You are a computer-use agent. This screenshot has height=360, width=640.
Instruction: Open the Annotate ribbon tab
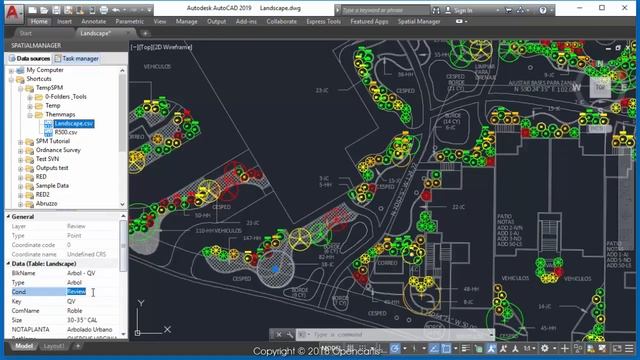(x=93, y=21)
